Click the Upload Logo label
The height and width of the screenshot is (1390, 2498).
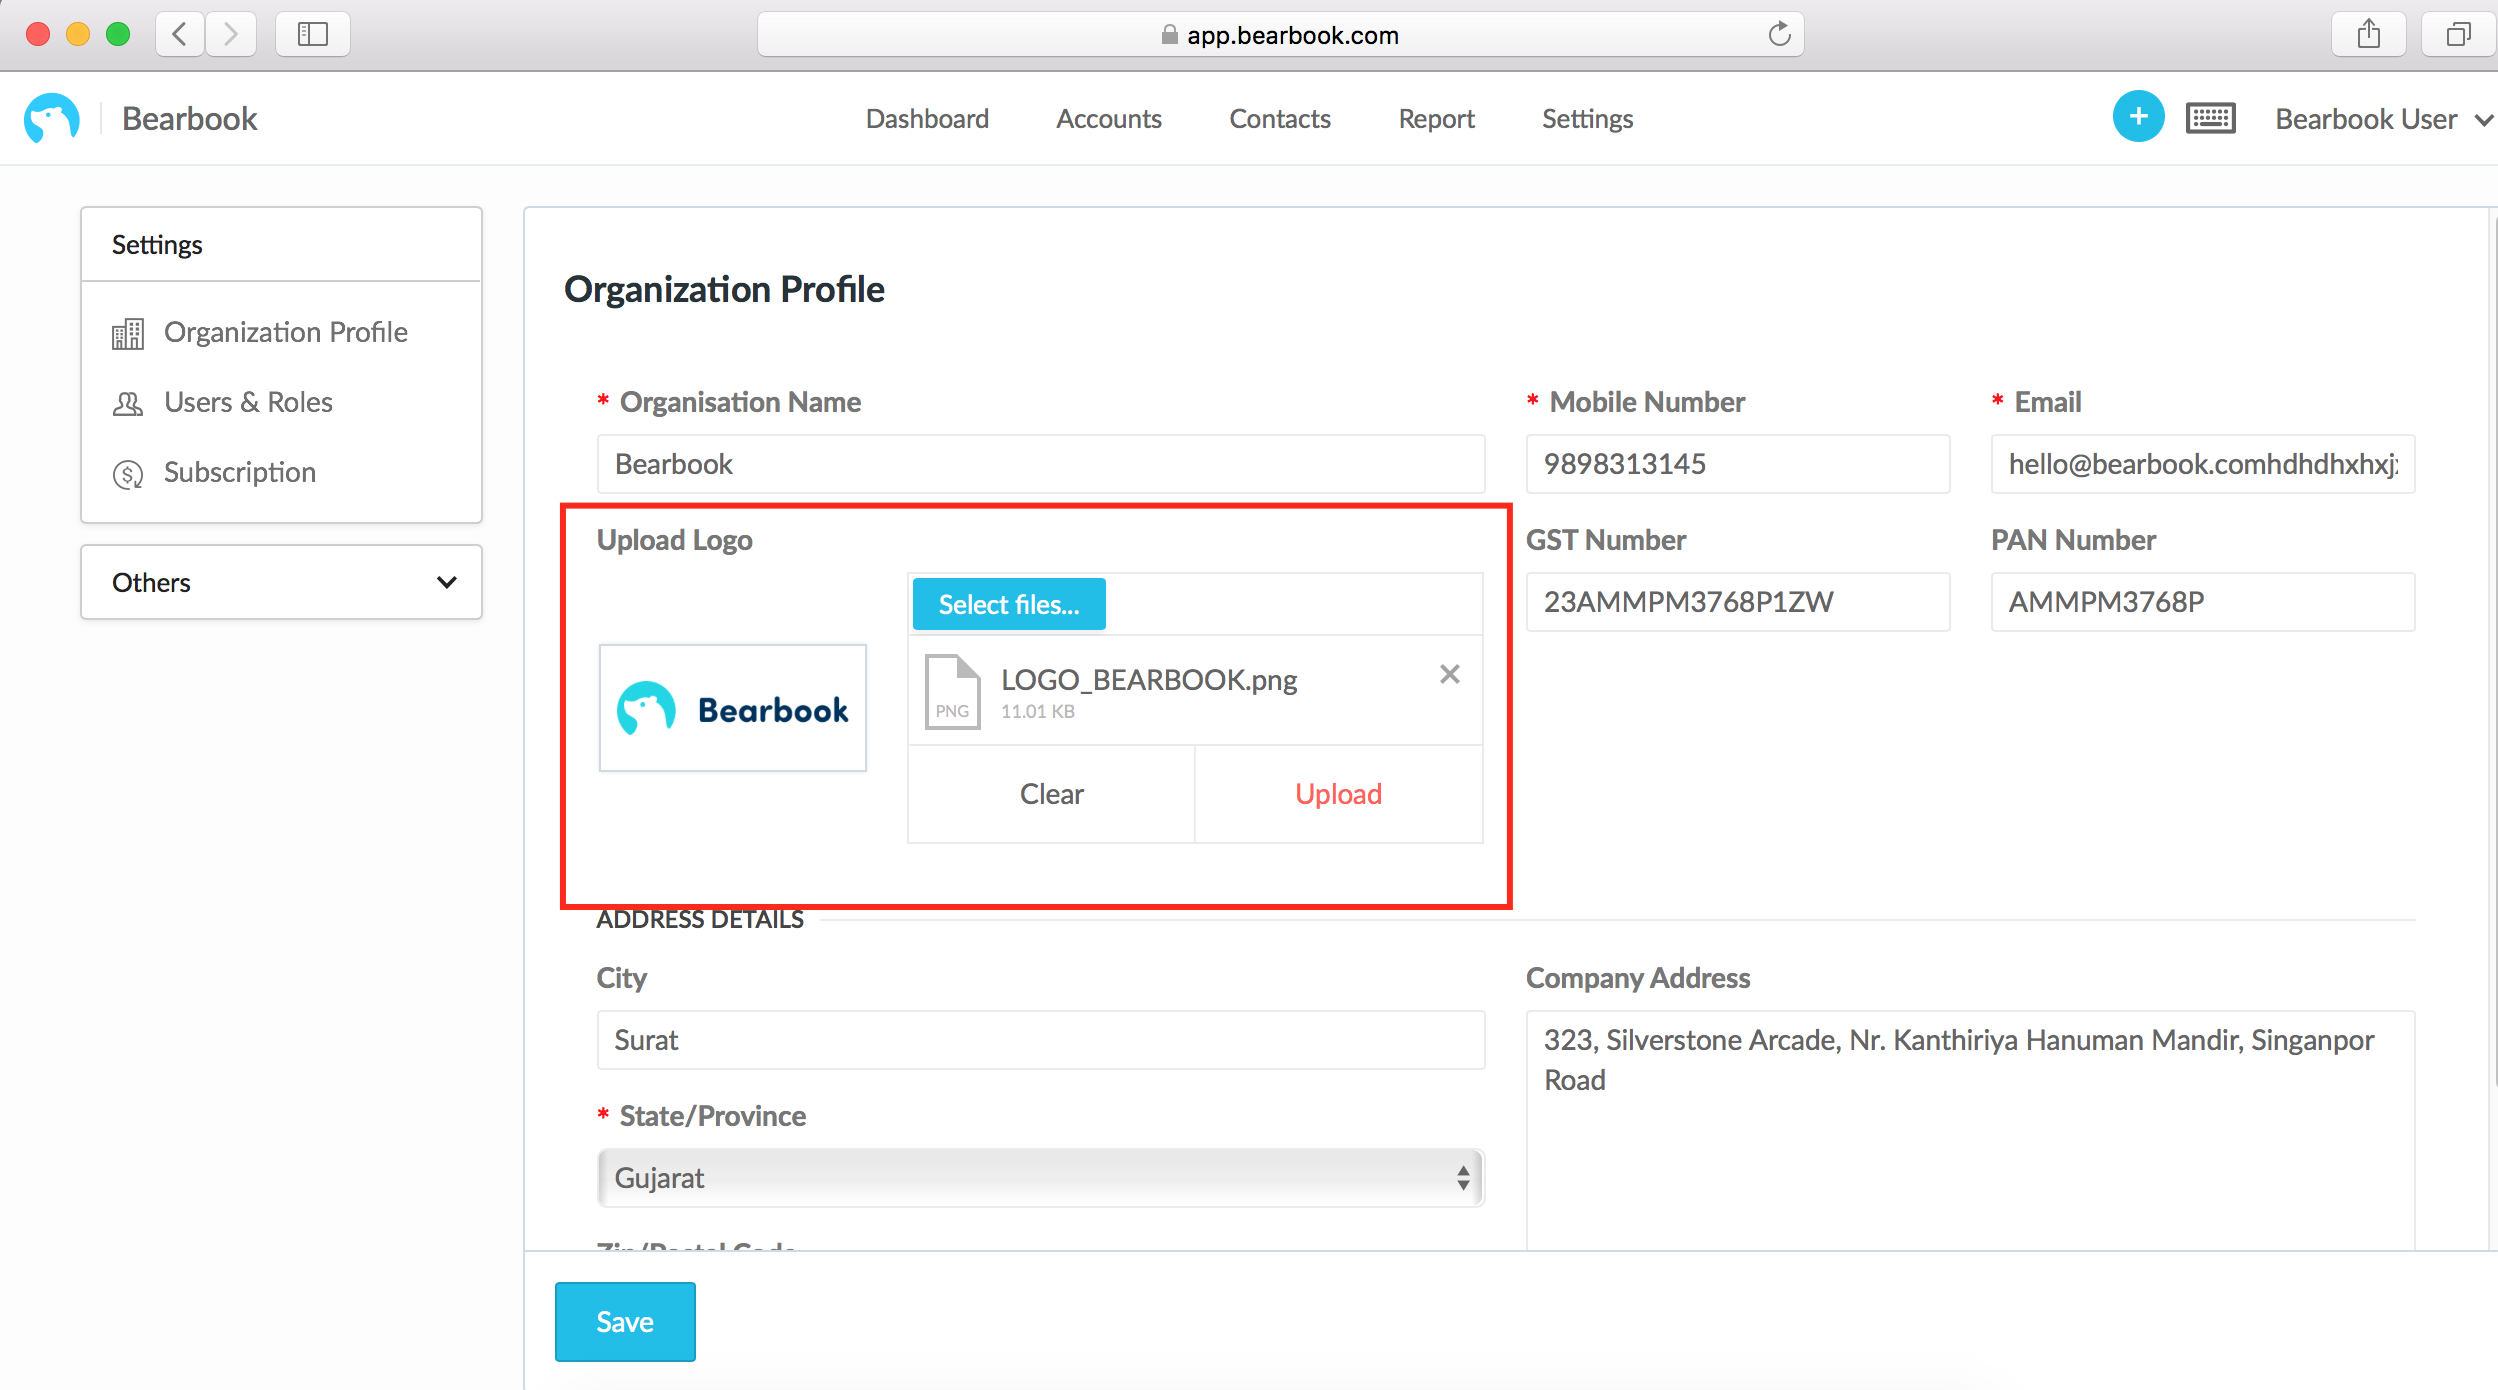[x=675, y=540]
